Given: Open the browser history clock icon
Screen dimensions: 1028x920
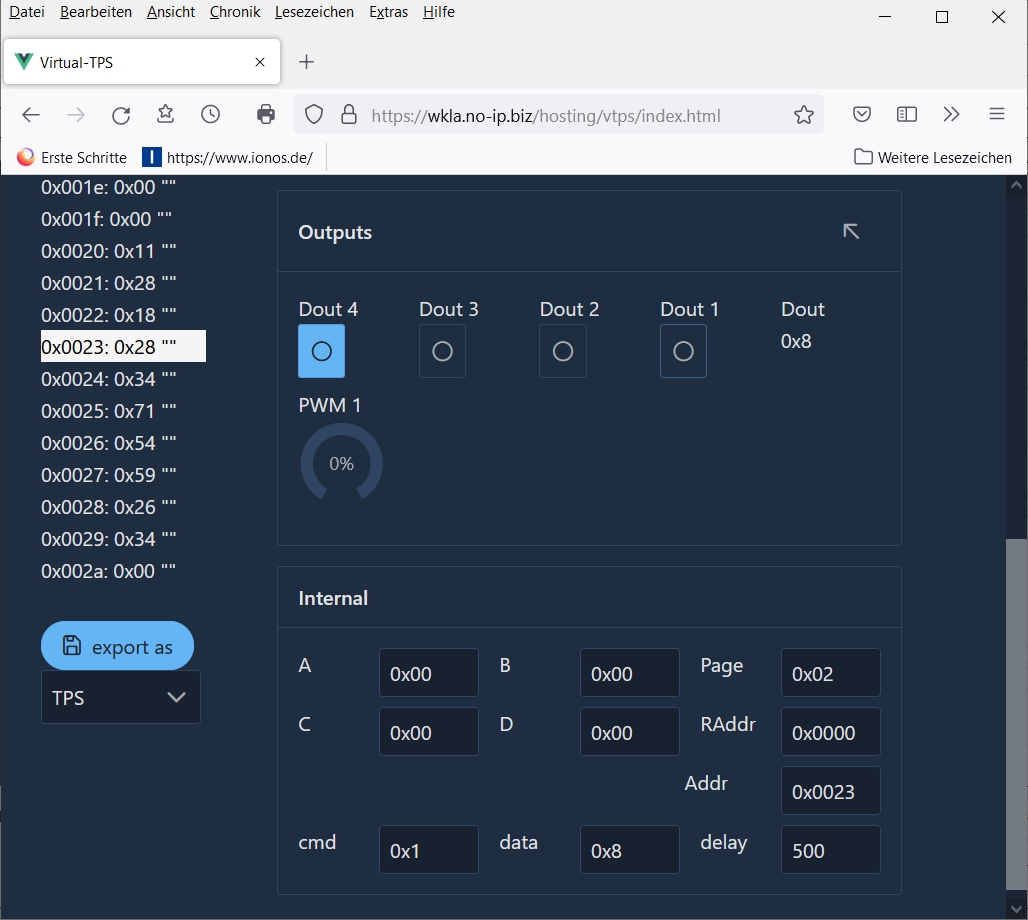Looking at the screenshot, I should (210, 115).
